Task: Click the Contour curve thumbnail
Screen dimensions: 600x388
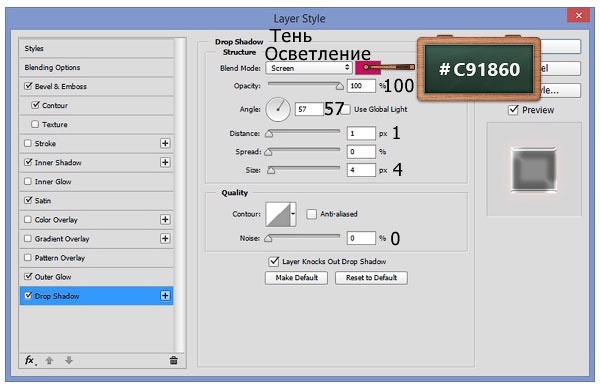Action: pos(278,214)
